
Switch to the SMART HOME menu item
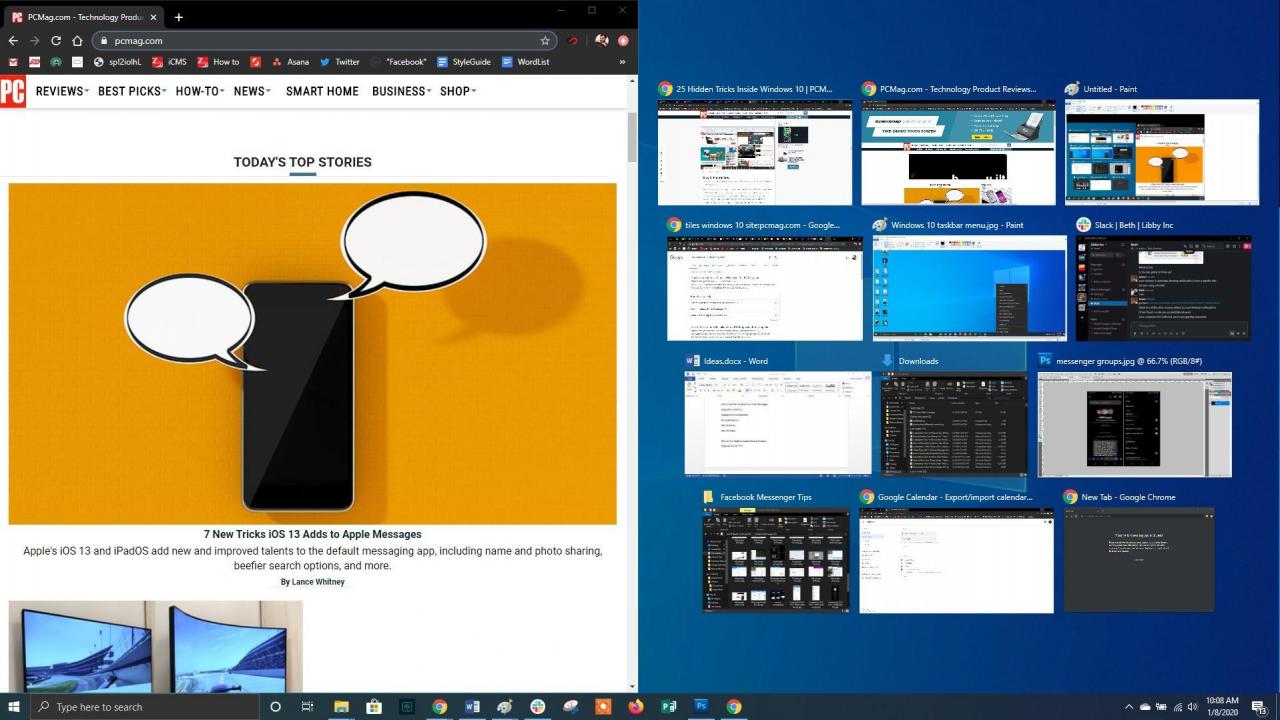[x=322, y=91]
